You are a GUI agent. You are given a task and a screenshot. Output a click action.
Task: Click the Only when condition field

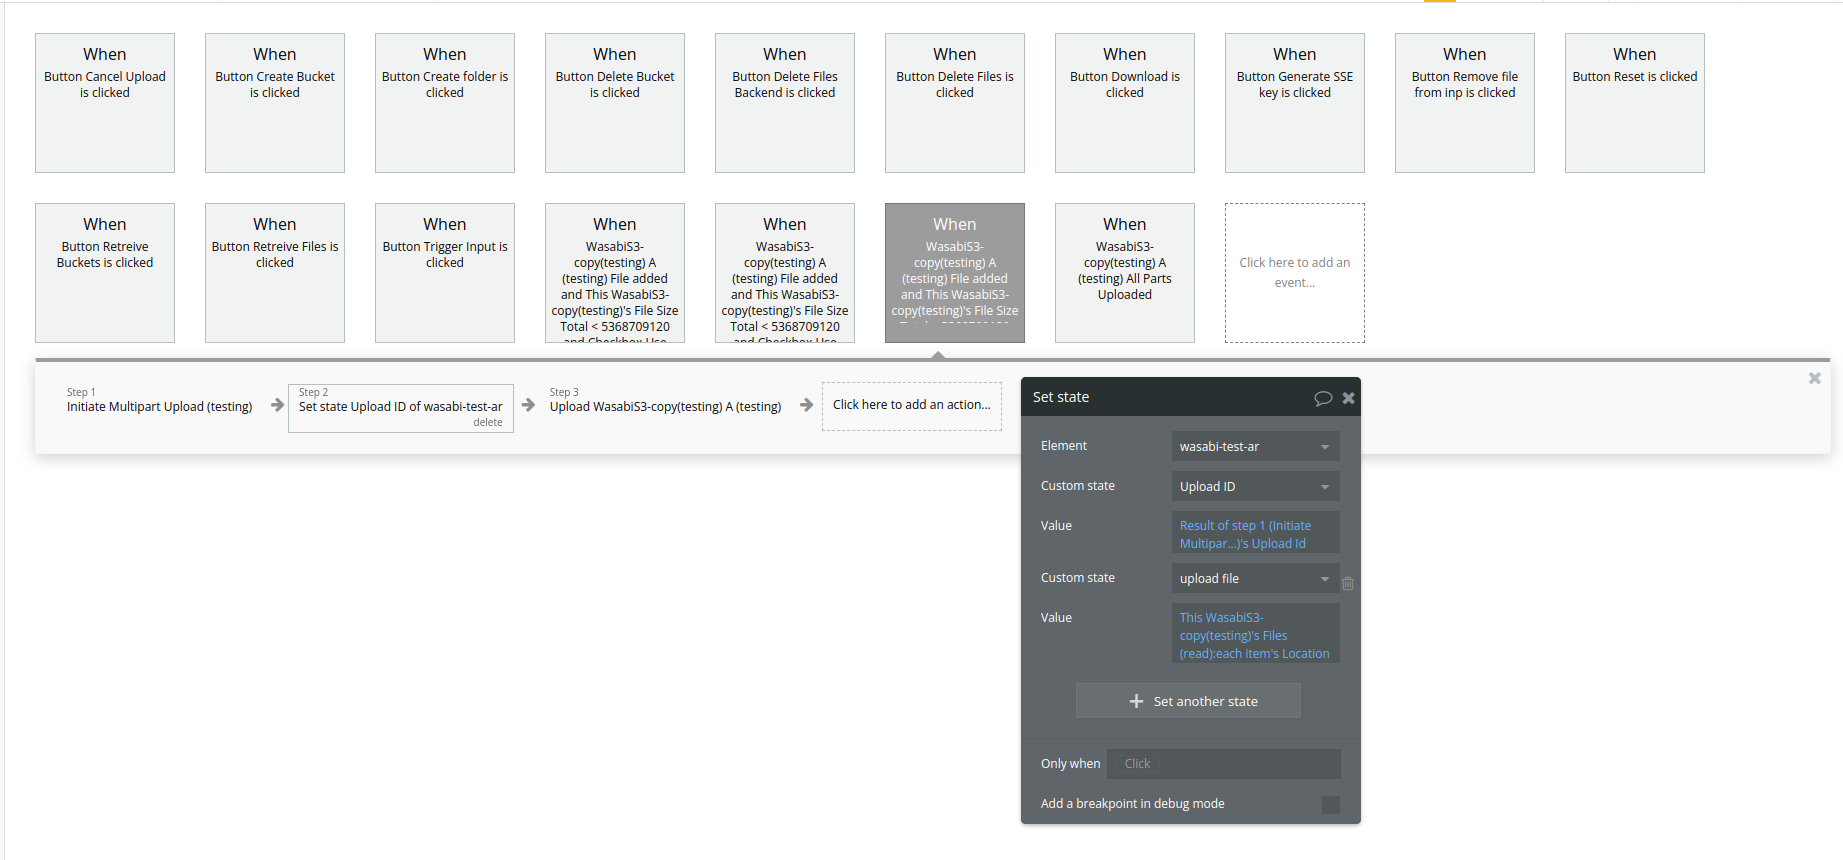tap(1224, 763)
